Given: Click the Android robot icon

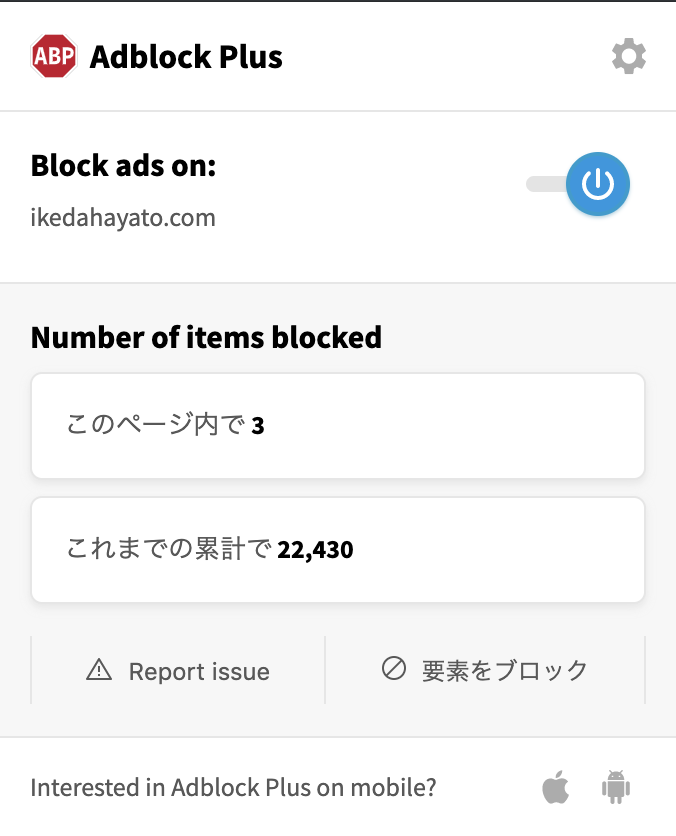Looking at the screenshot, I should click(x=616, y=787).
